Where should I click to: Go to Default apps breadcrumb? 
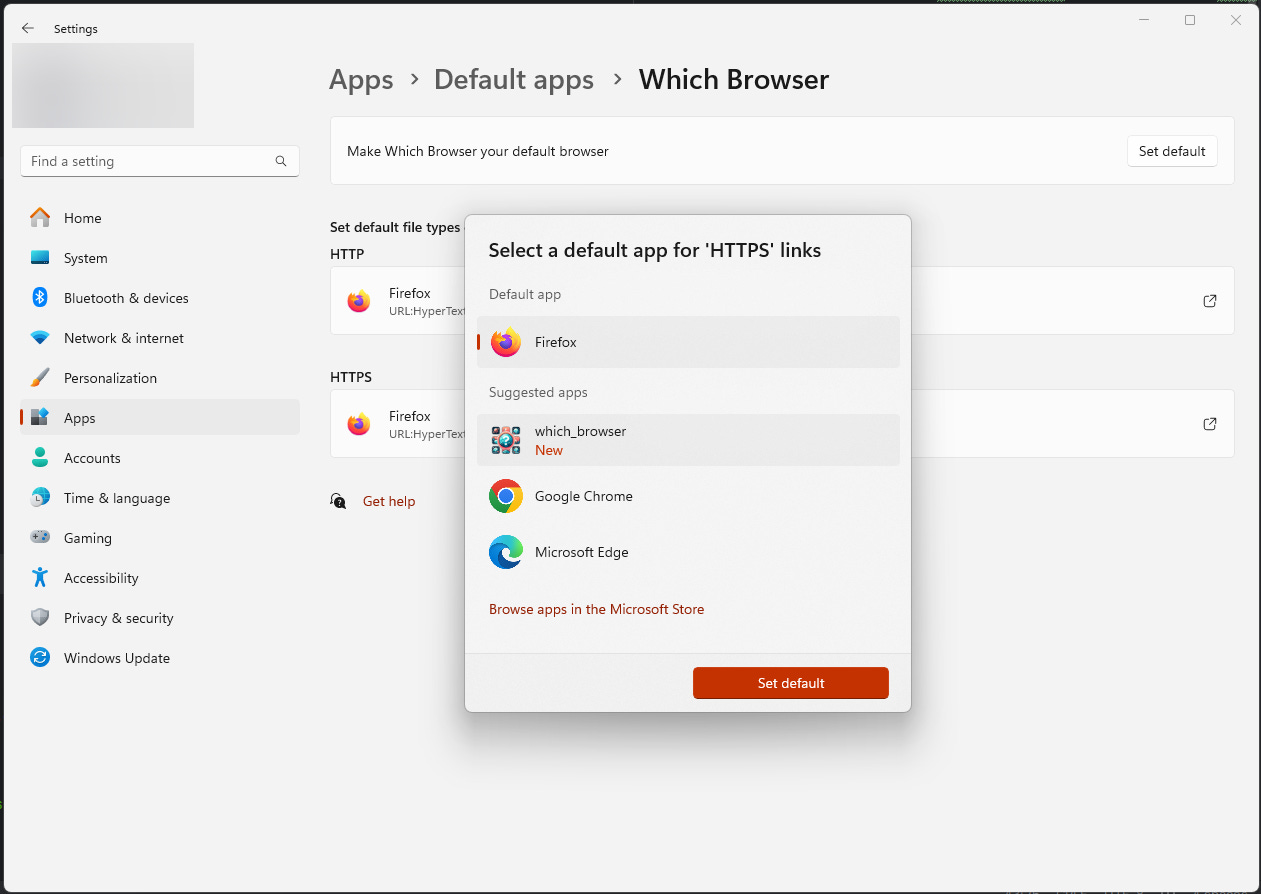tap(514, 79)
